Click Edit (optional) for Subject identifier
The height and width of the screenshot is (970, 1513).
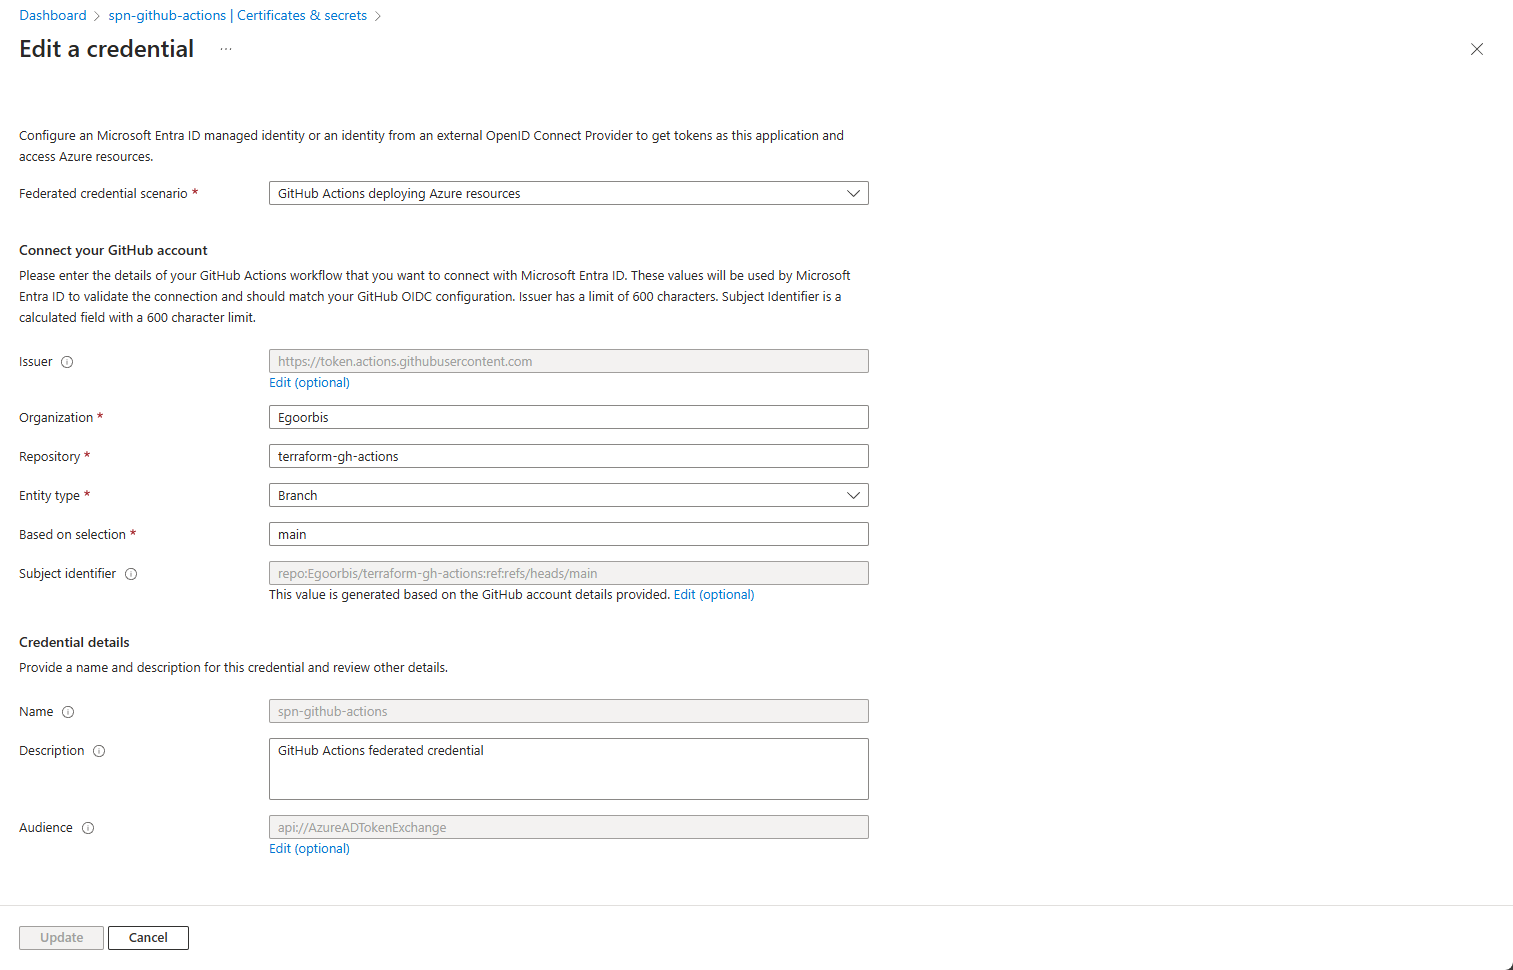click(x=714, y=595)
